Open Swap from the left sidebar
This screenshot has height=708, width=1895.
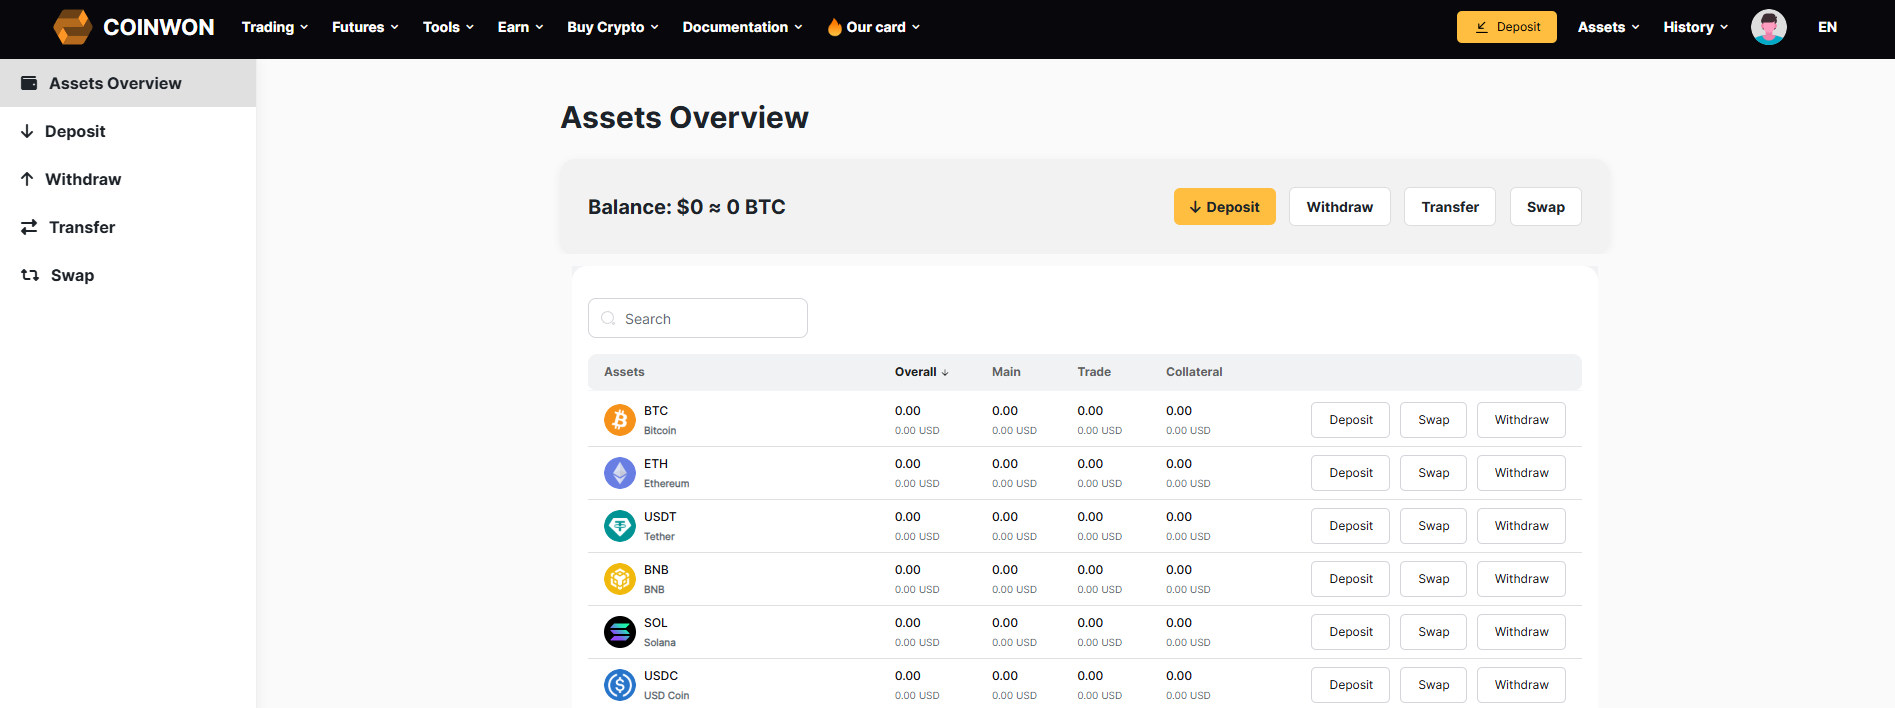(72, 275)
